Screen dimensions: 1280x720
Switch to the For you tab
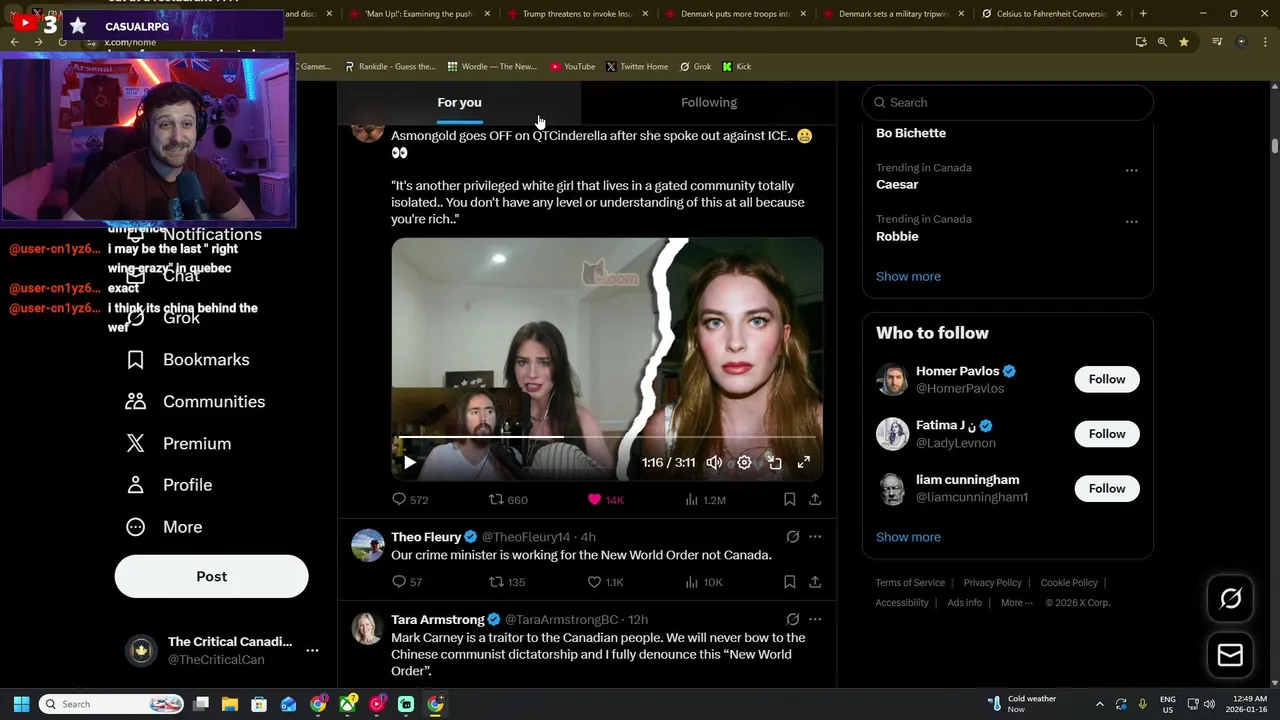coord(459,103)
